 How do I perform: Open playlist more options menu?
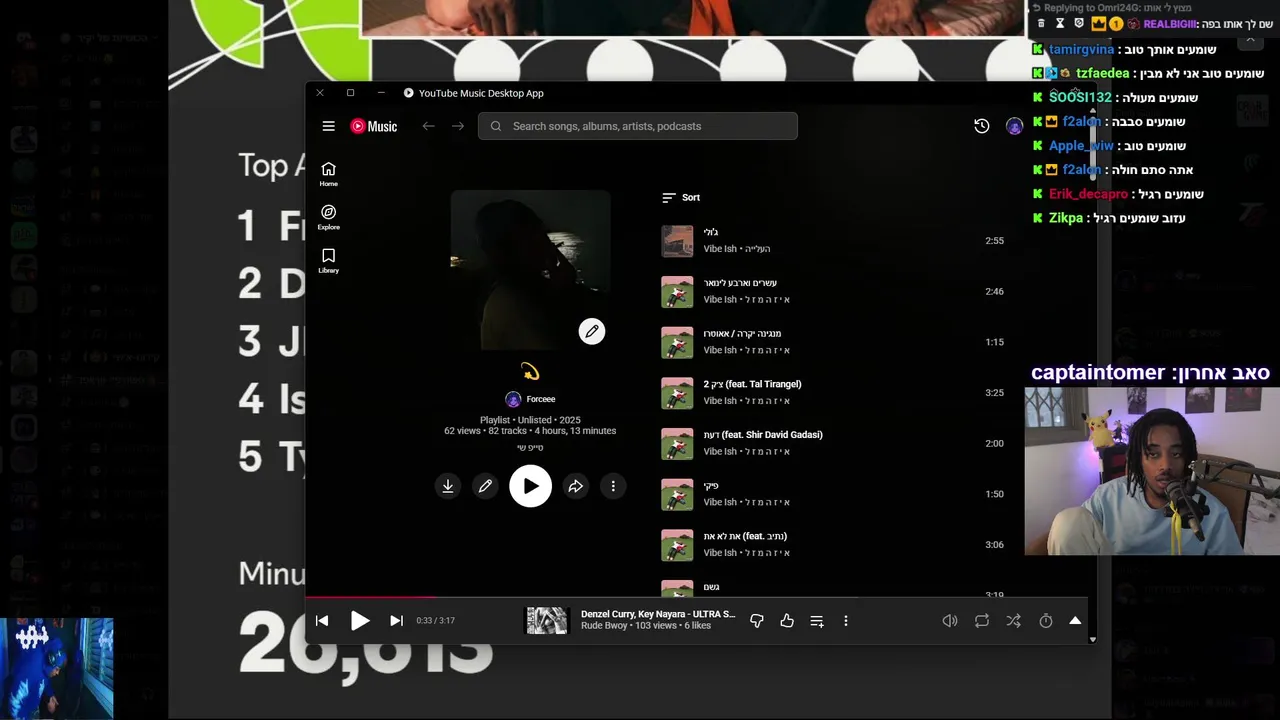tap(613, 486)
